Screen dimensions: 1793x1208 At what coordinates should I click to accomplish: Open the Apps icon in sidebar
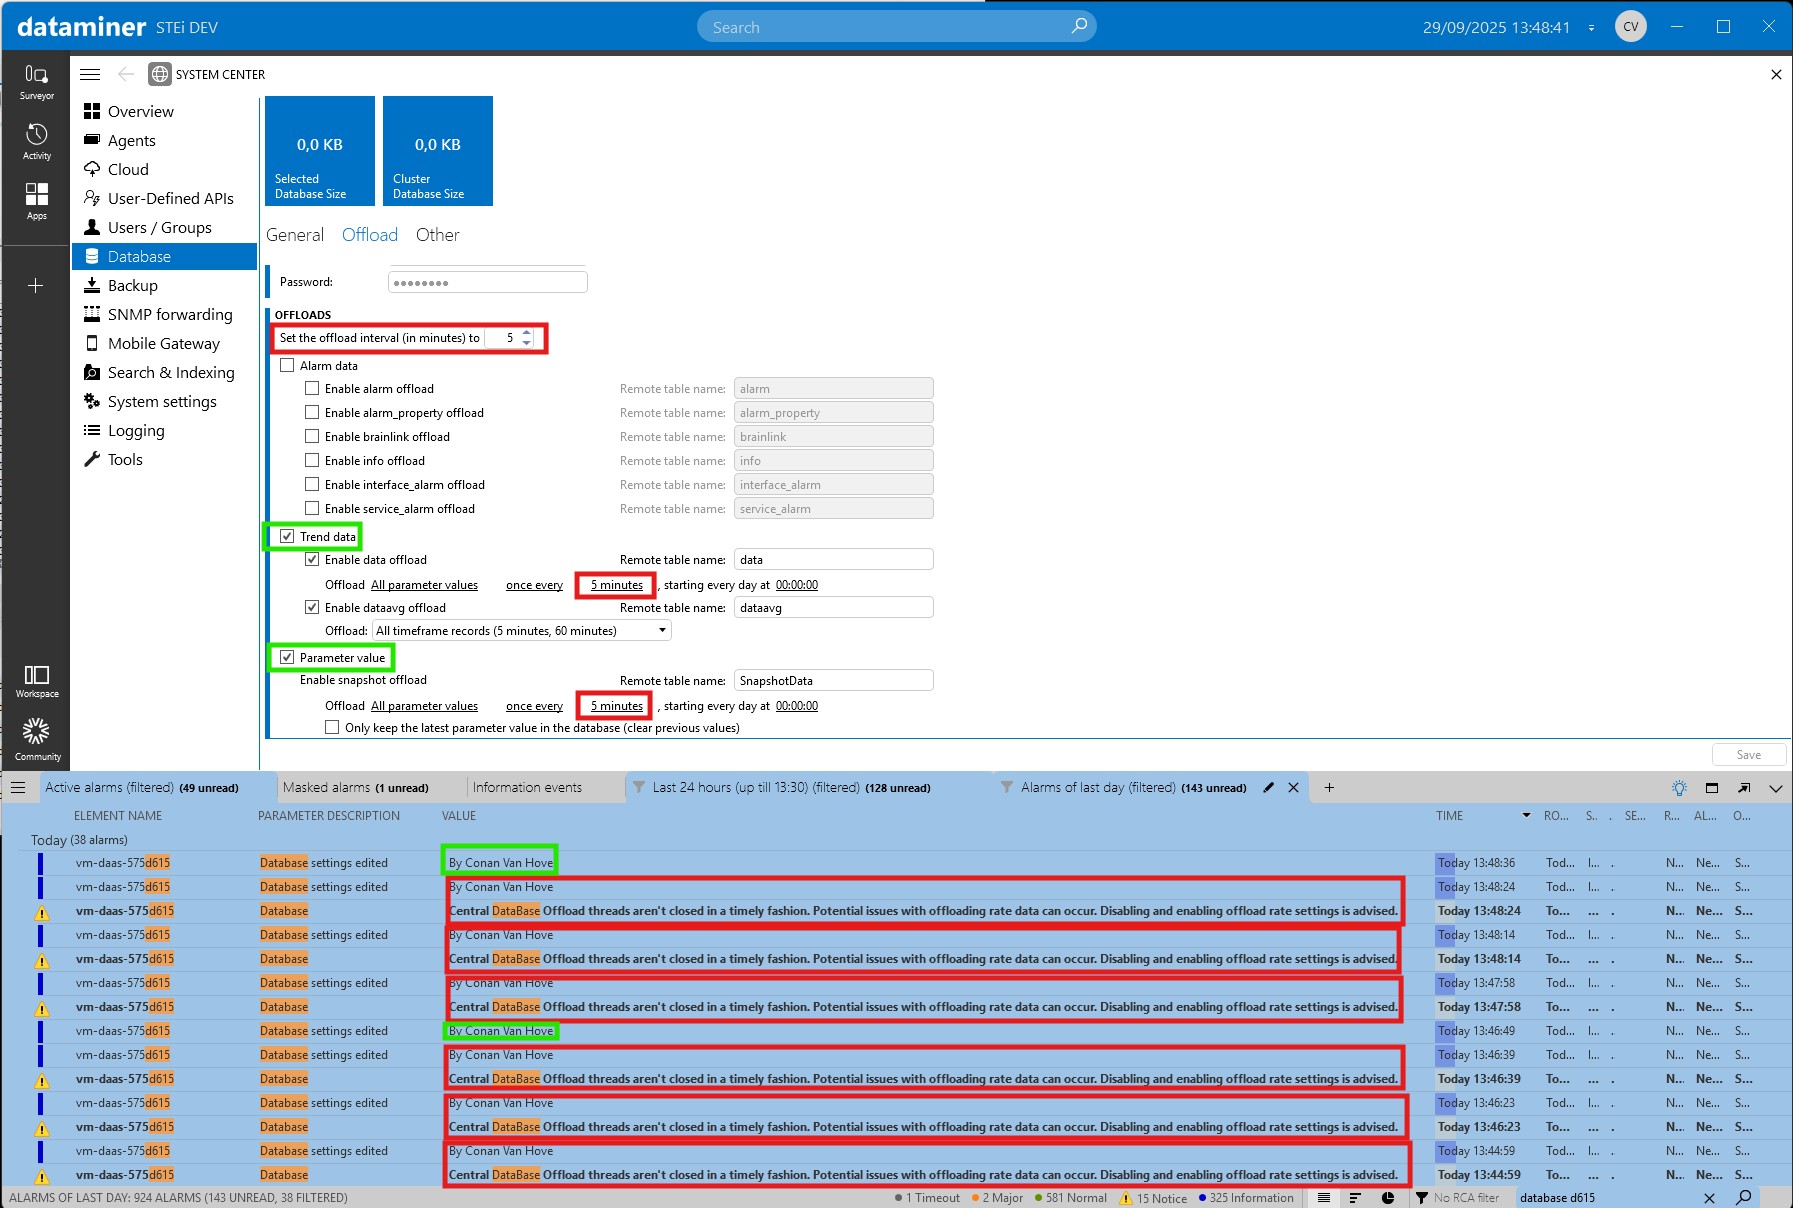click(x=36, y=200)
